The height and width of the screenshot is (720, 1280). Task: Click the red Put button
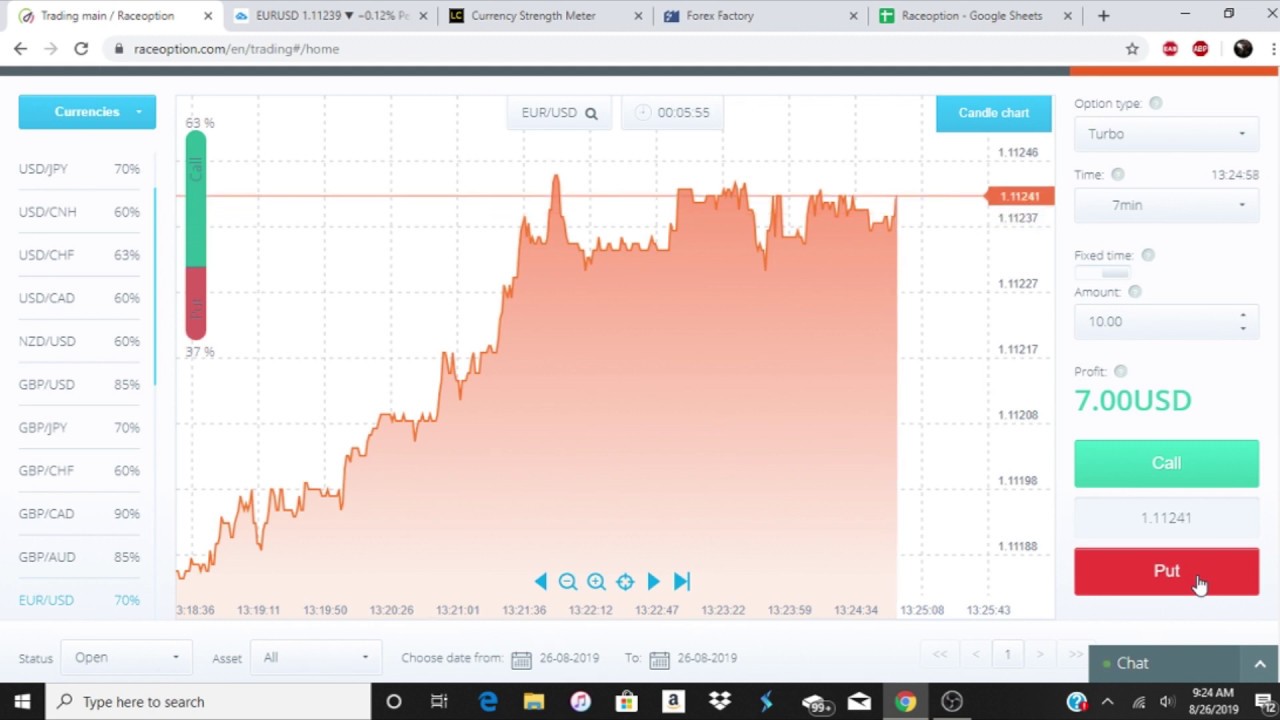(1166, 571)
